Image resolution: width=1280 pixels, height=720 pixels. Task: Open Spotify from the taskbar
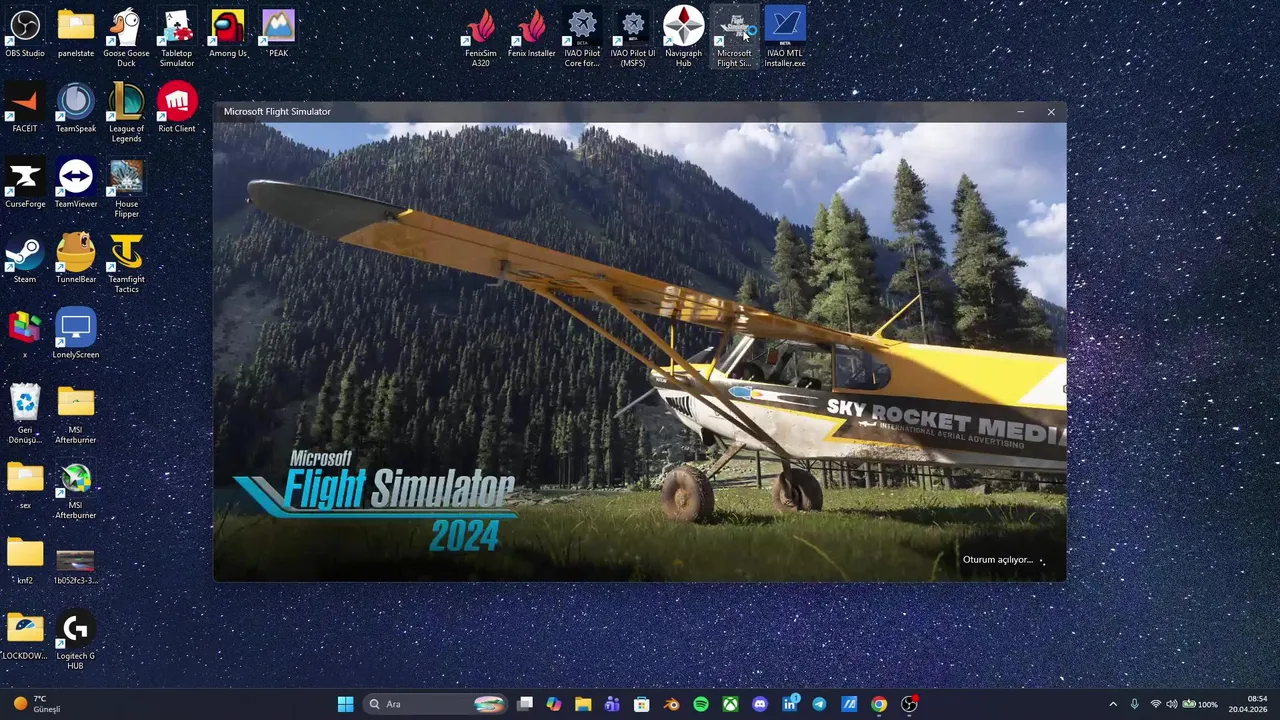coord(701,704)
